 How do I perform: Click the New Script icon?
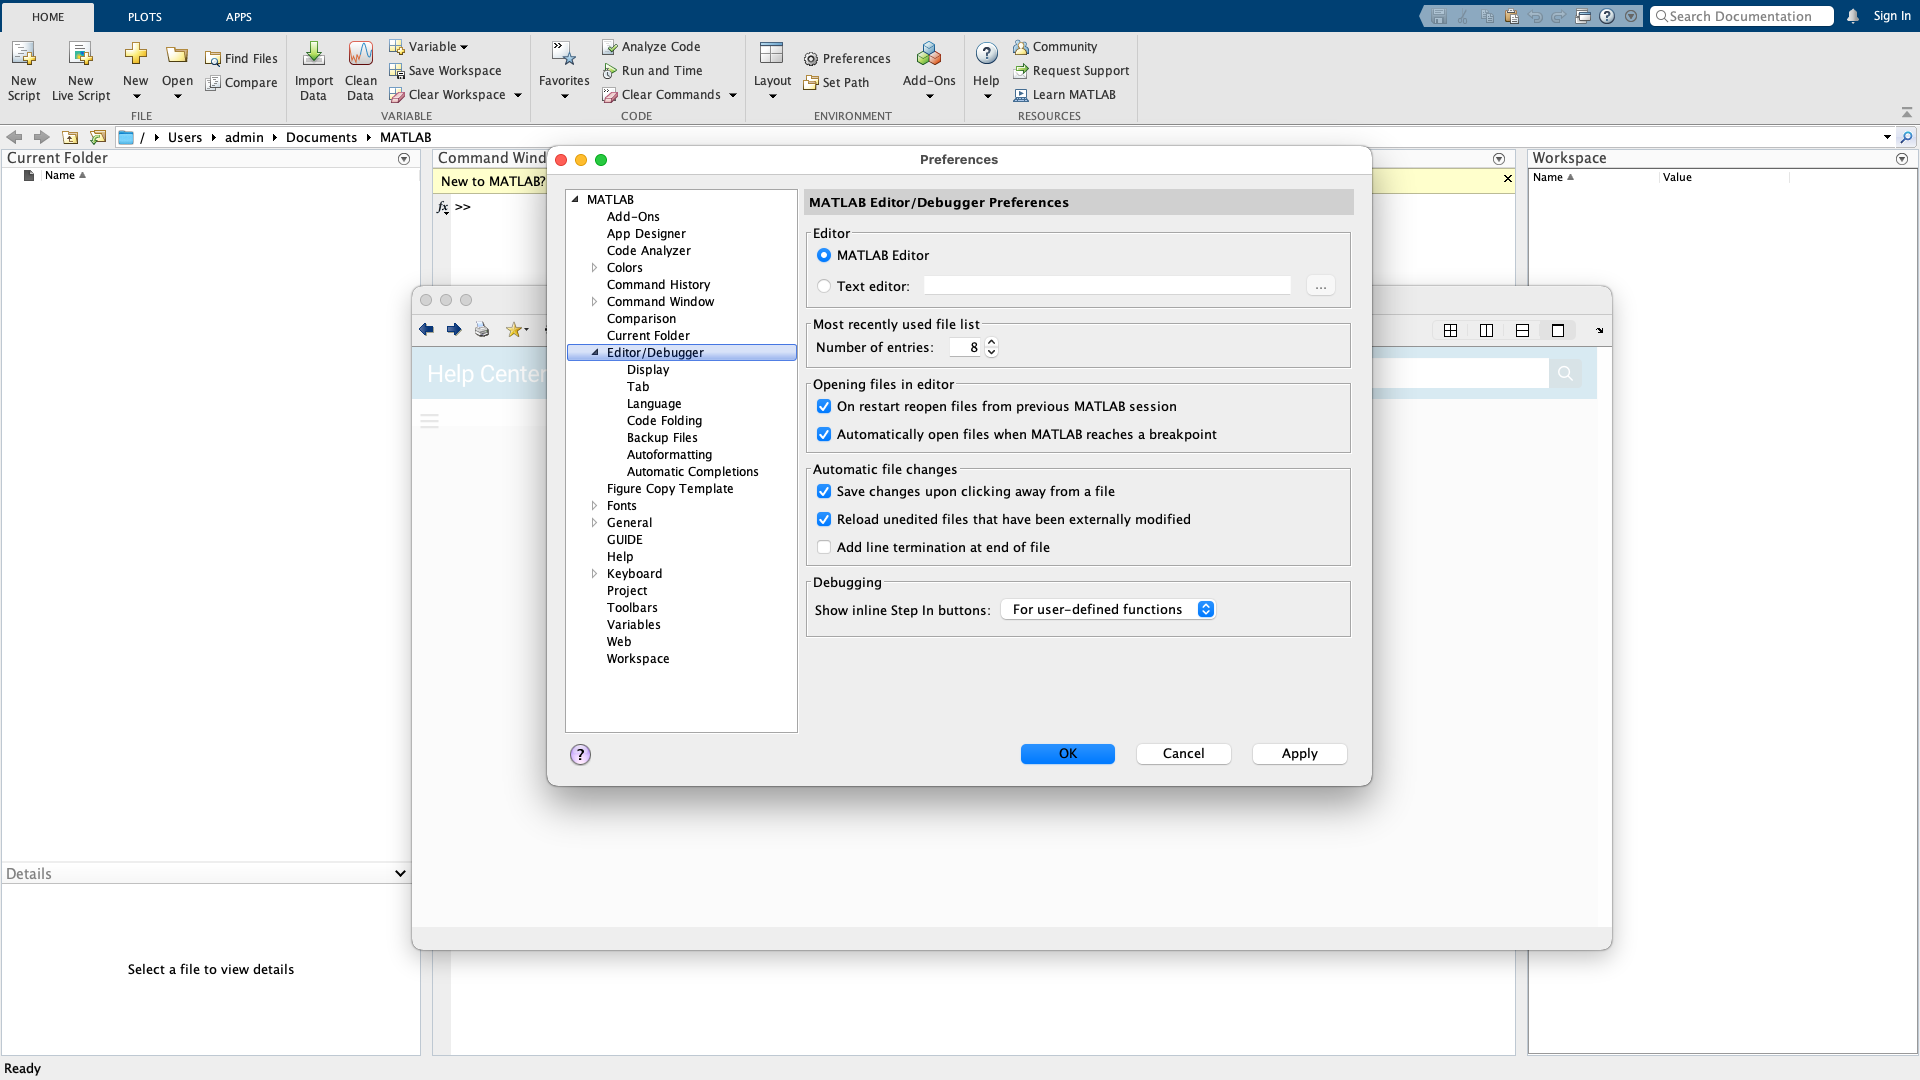(x=24, y=55)
